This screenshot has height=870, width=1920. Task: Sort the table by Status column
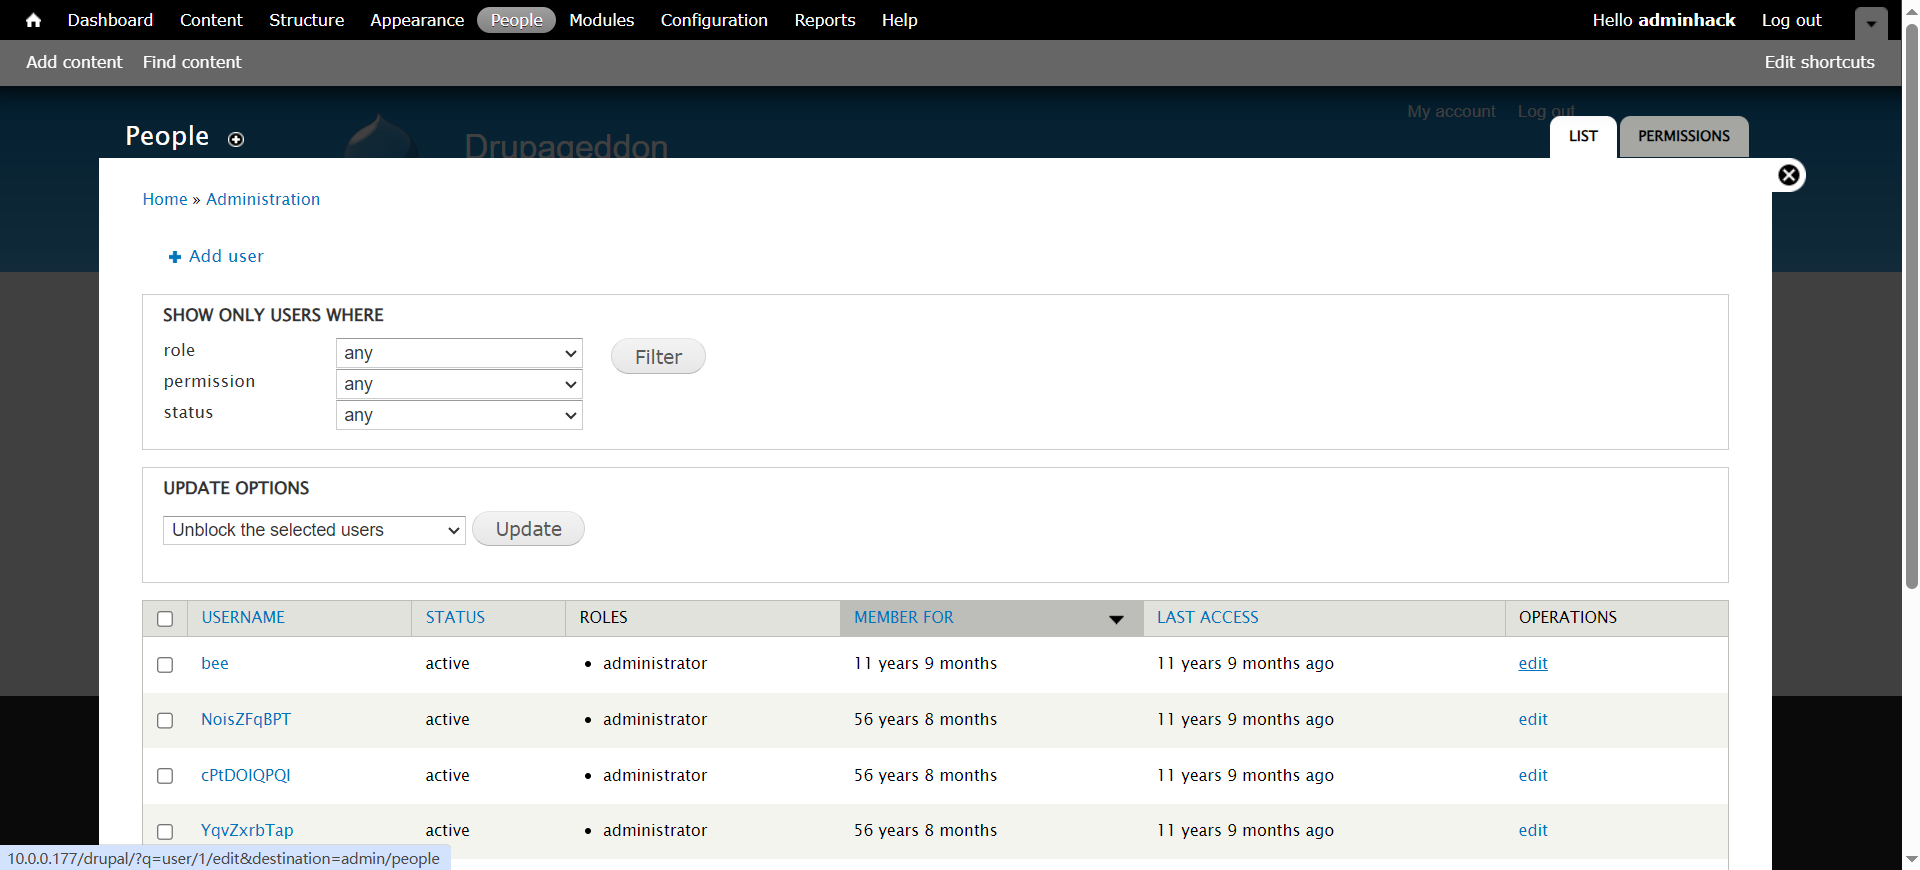click(455, 618)
